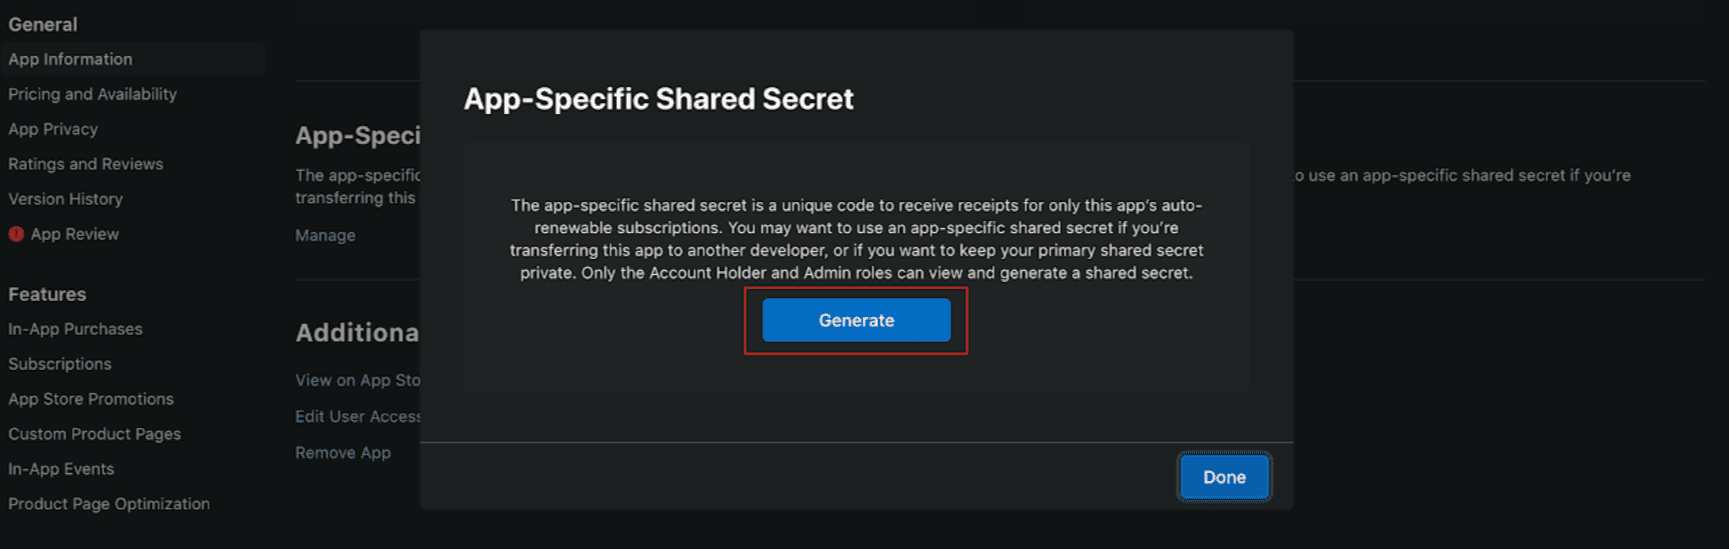Open App Store Promotions
Screen dimensions: 1729x549
tap(91, 399)
